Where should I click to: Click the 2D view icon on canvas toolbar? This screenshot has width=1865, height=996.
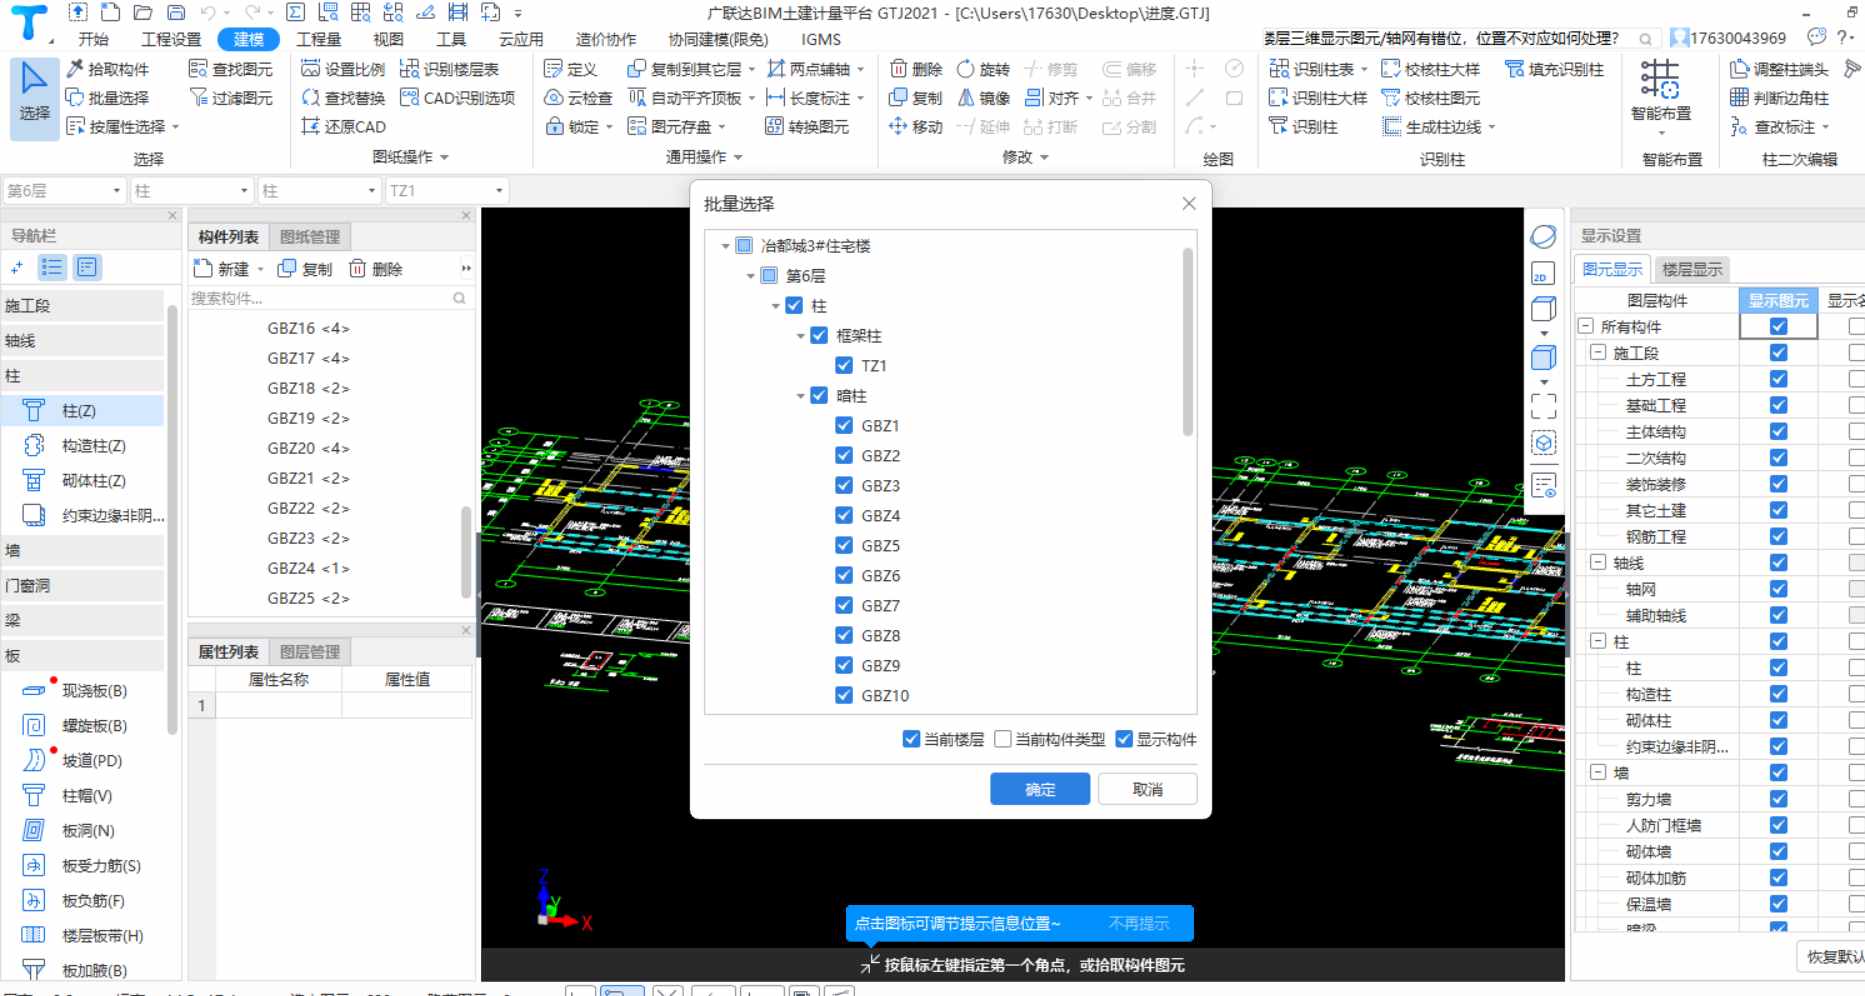coord(1543,275)
